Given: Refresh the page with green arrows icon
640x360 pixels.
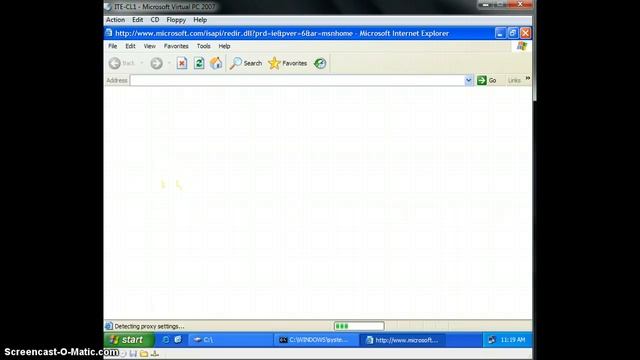Looking at the screenshot, I should pyautogui.click(x=199, y=63).
